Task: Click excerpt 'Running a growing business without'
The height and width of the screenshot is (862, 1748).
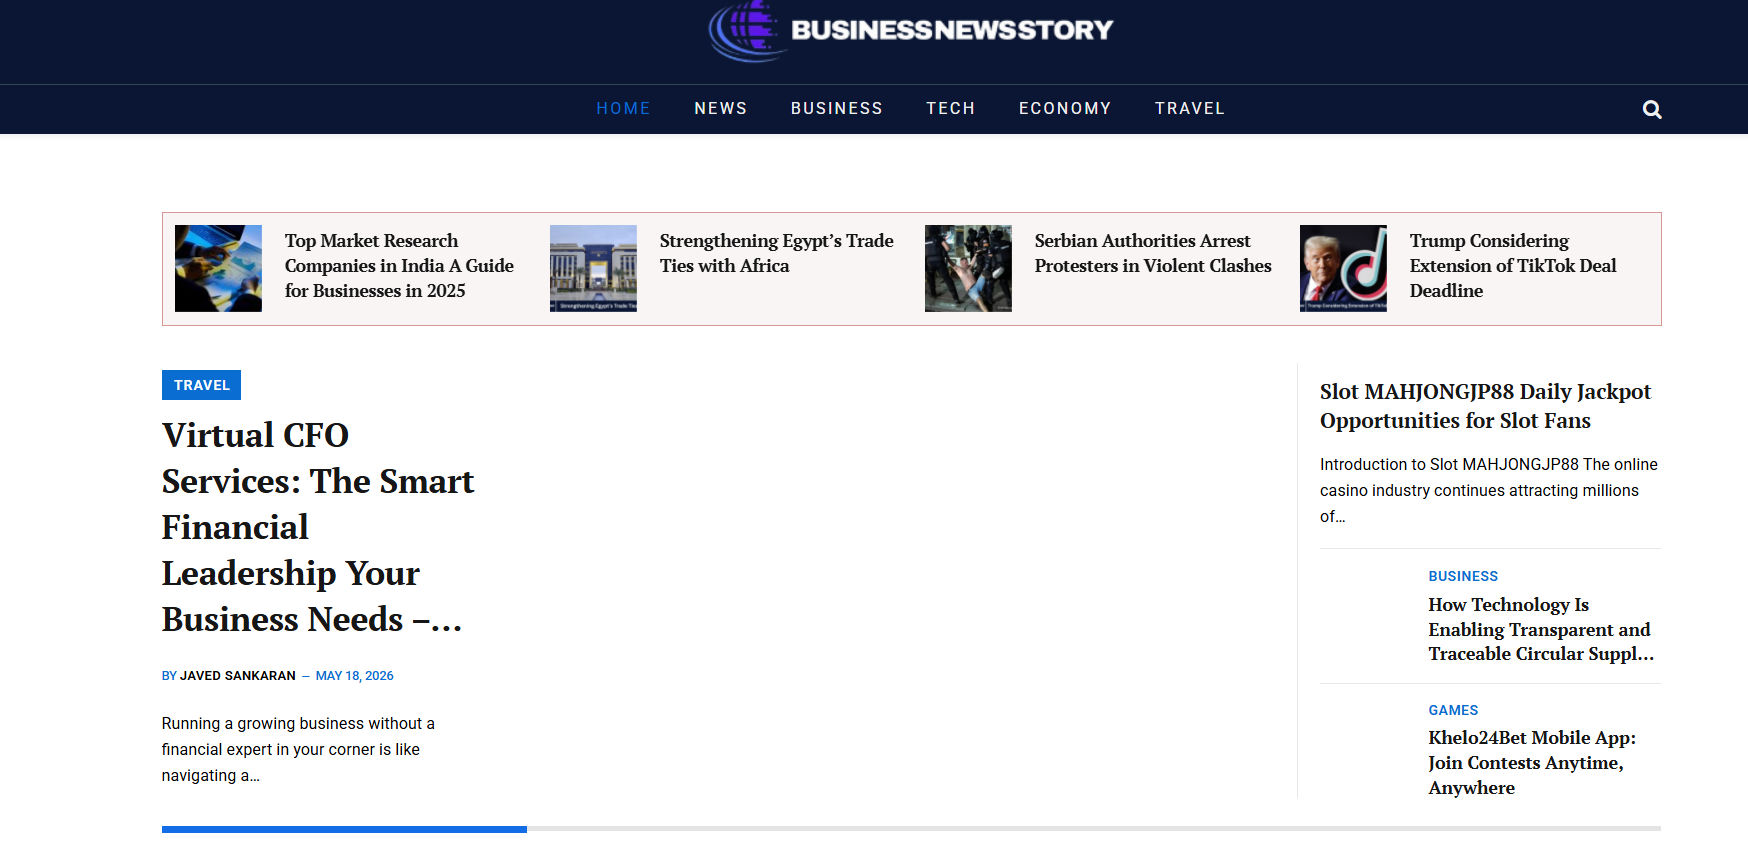Action: coord(298,749)
